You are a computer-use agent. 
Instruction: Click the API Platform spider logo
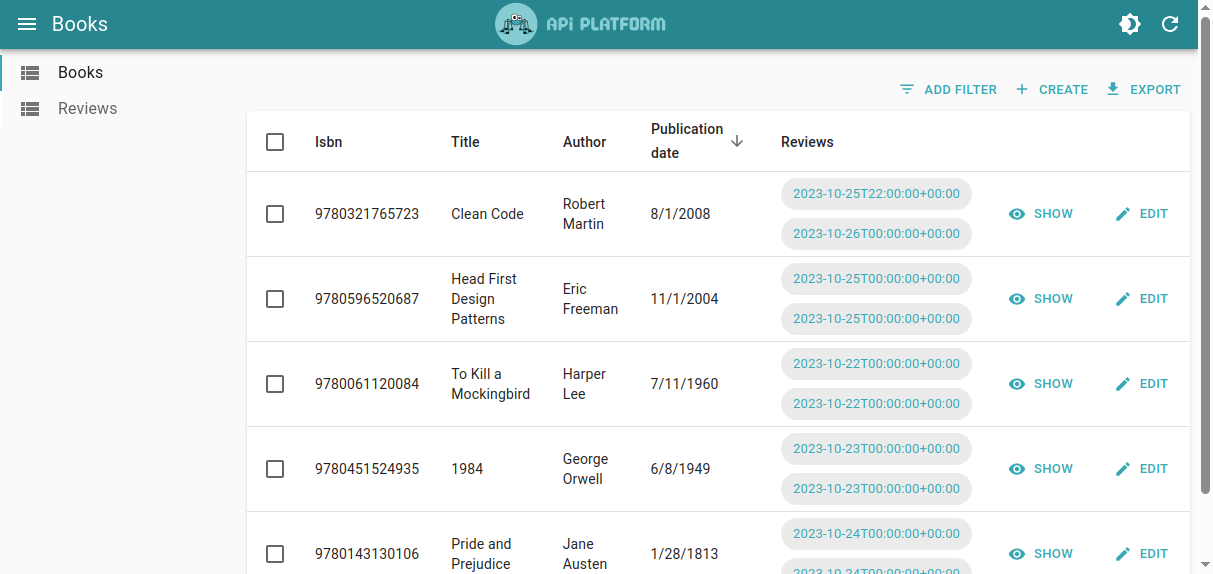[516, 24]
